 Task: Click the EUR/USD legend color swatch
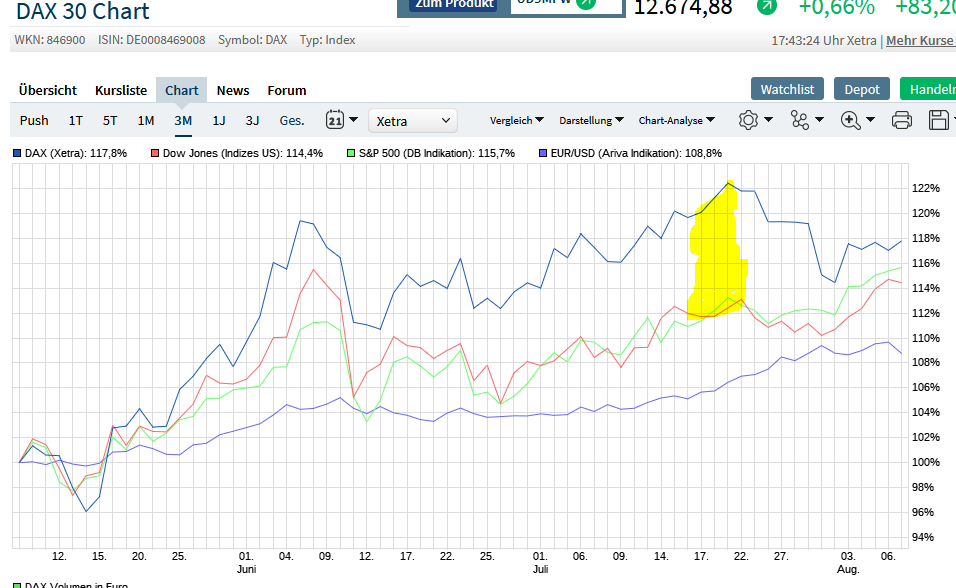point(543,154)
